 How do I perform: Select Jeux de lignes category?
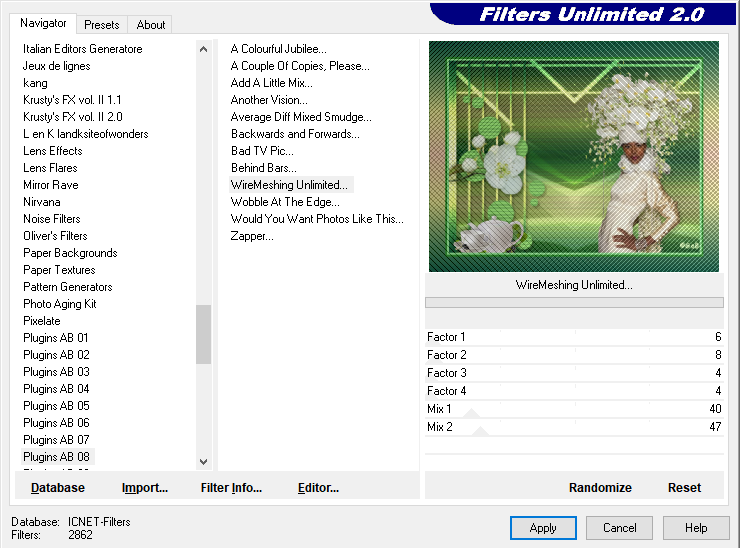point(57,66)
